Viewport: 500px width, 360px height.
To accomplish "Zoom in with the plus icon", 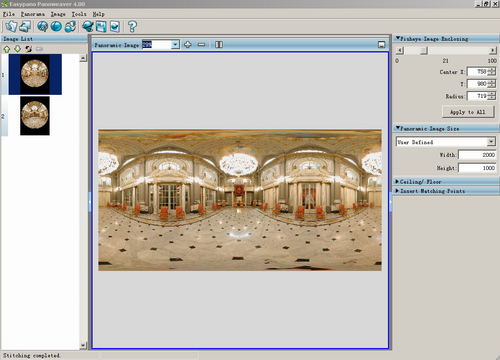I will 188,44.
